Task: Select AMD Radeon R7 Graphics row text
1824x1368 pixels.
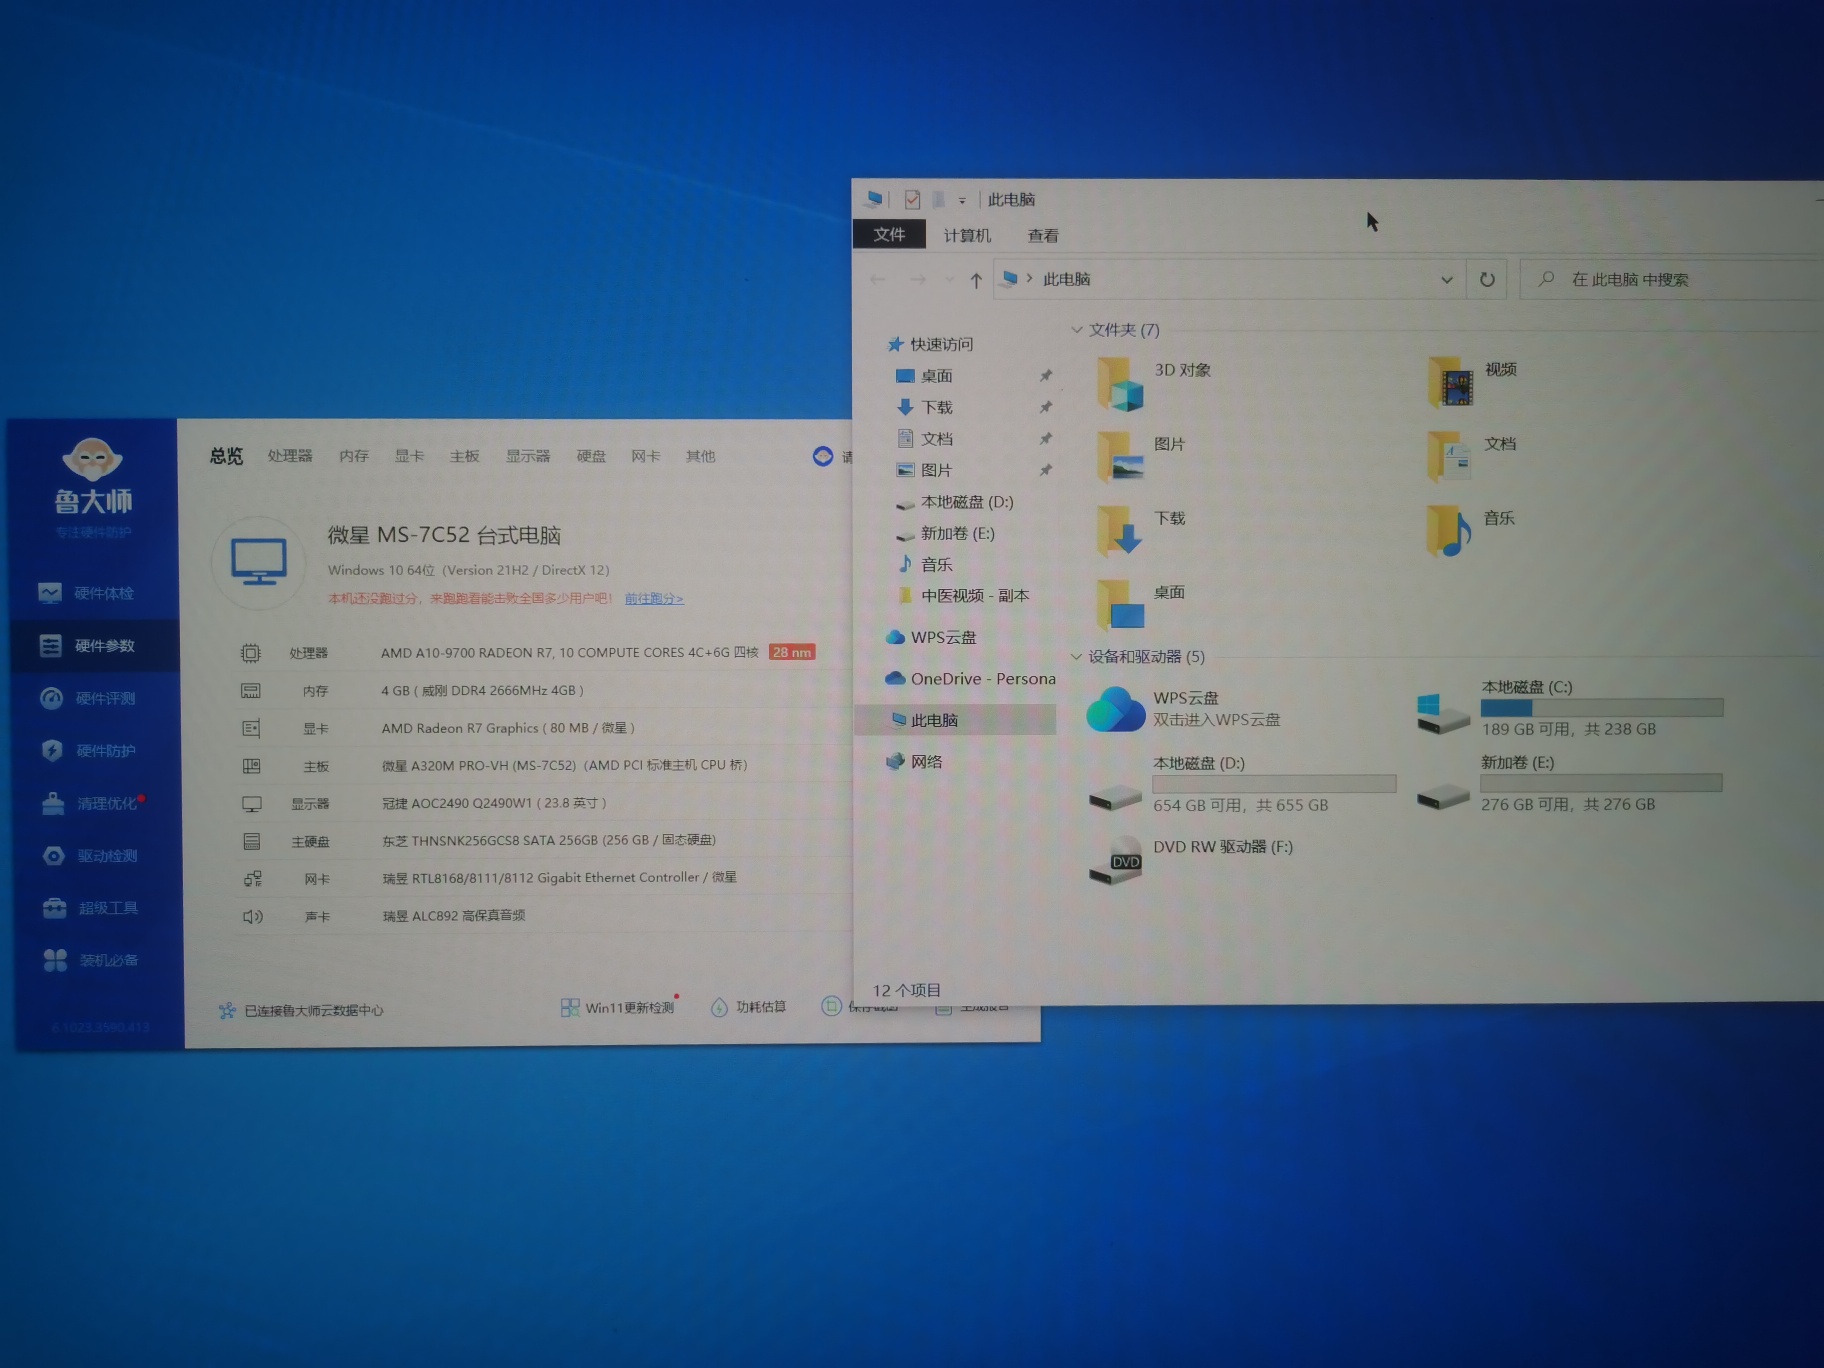Action: click(507, 728)
